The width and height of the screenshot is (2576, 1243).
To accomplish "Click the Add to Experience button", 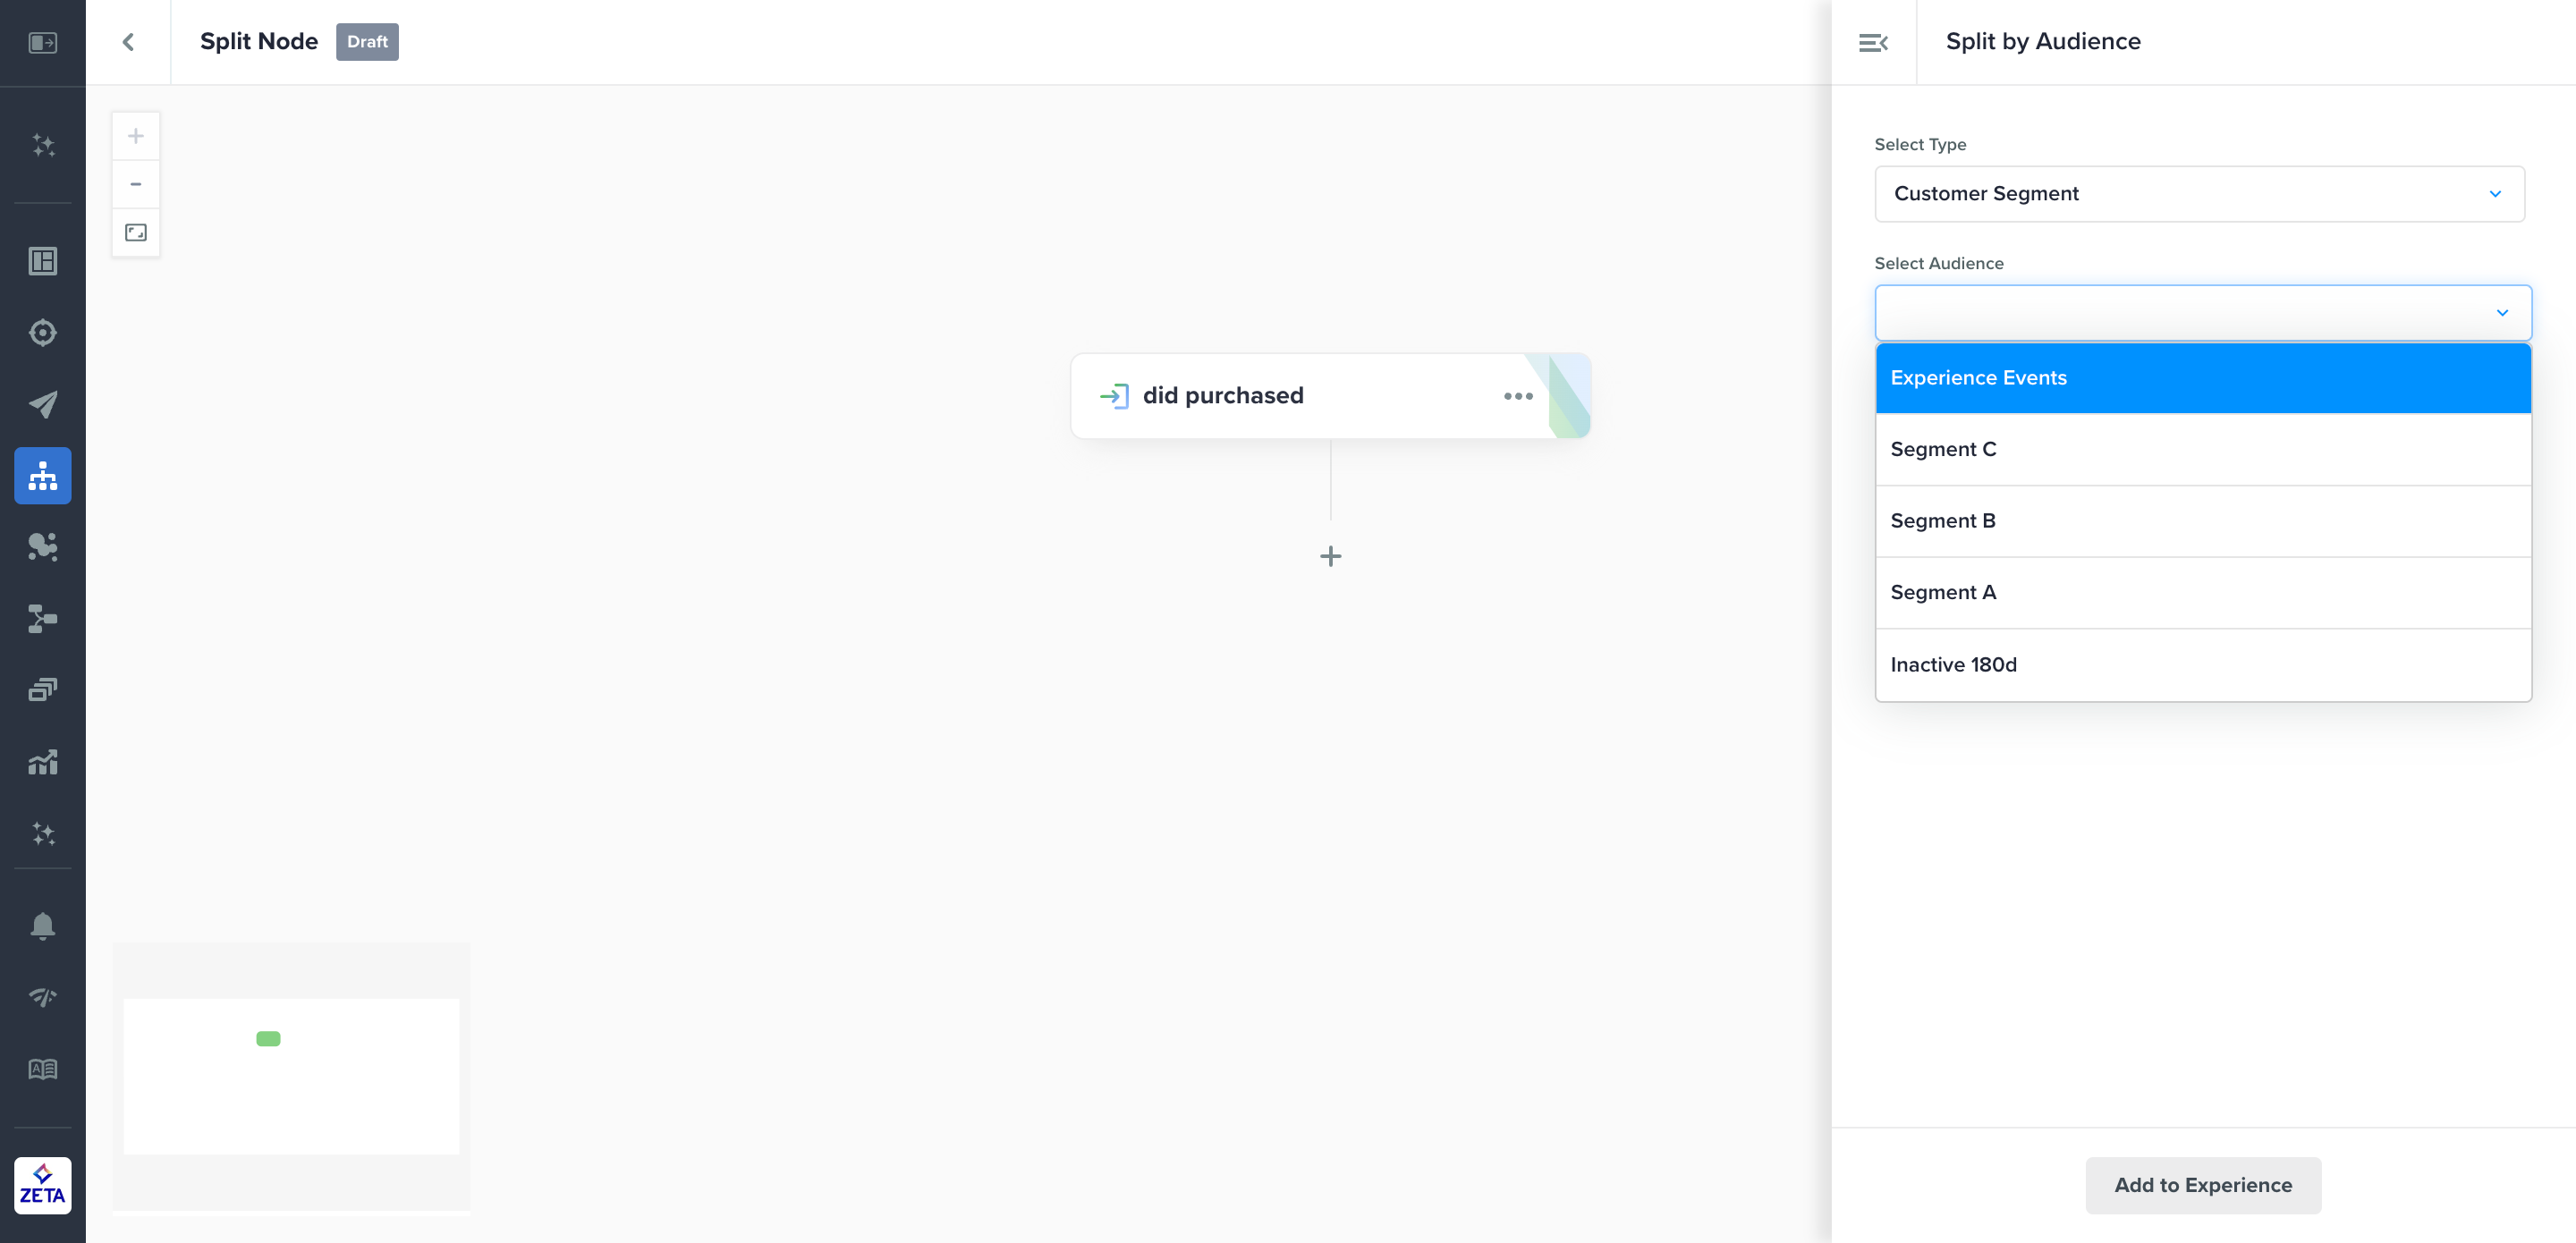I will point(2203,1185).
